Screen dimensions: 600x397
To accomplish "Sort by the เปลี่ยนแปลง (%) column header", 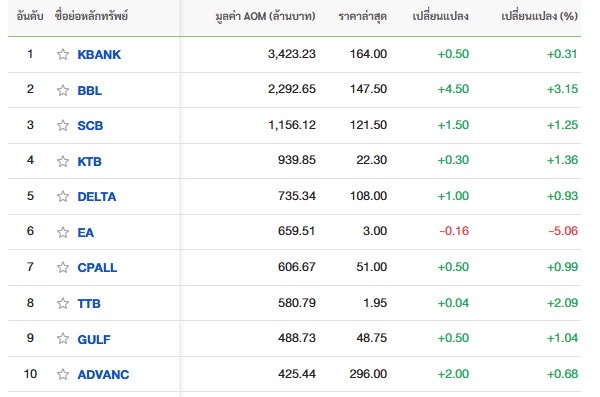I will (x=539, y=16).
